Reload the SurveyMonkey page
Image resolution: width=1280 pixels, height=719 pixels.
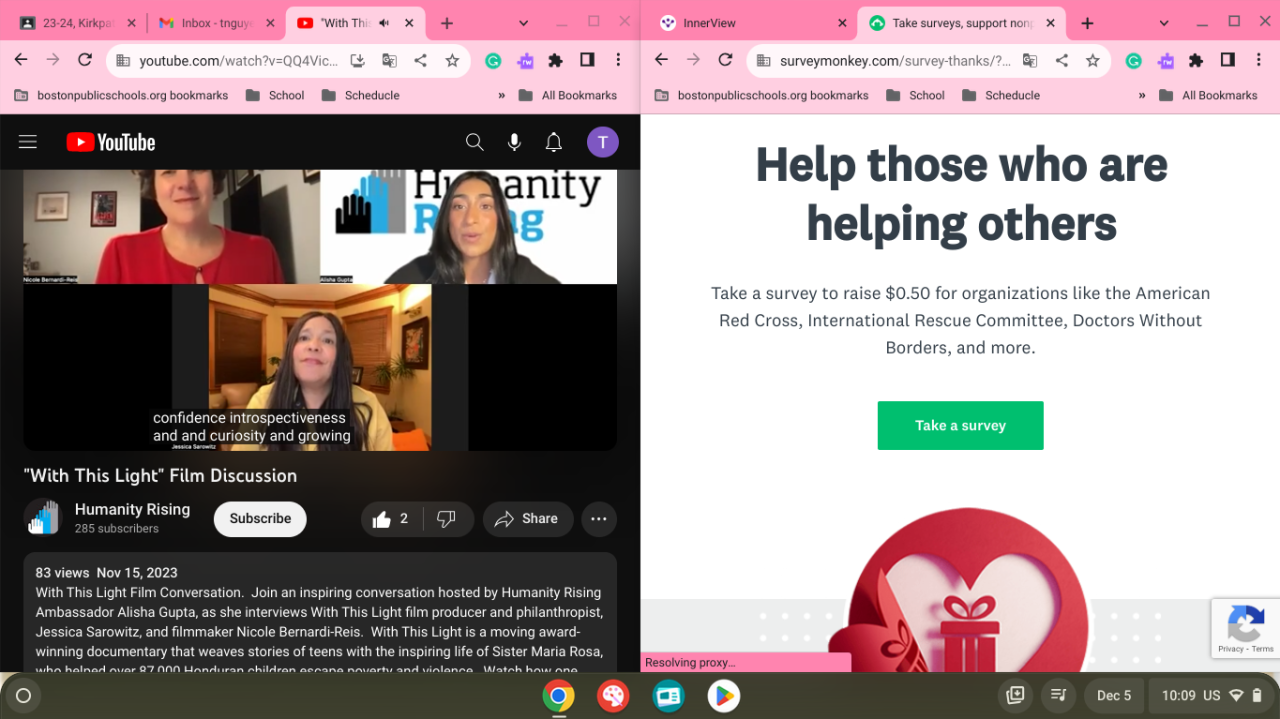tap(726, 60)
